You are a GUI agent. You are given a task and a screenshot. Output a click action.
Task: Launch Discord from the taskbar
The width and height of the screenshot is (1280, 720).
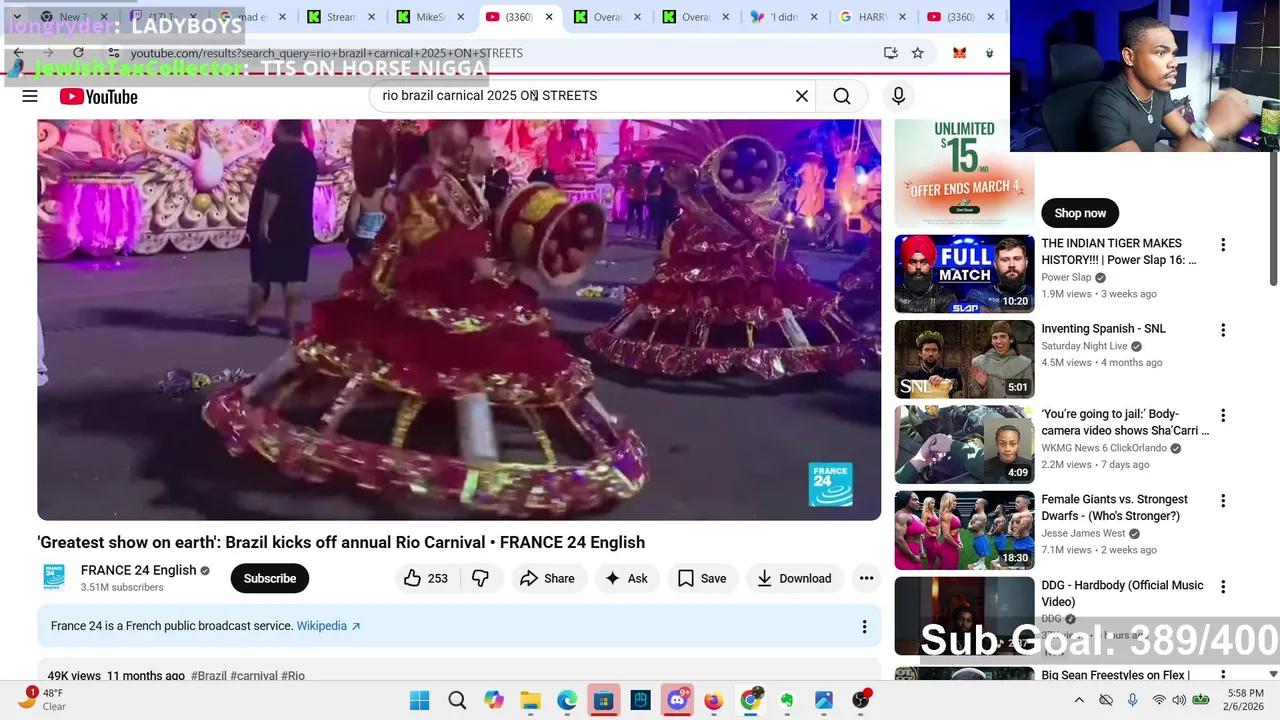677,700
